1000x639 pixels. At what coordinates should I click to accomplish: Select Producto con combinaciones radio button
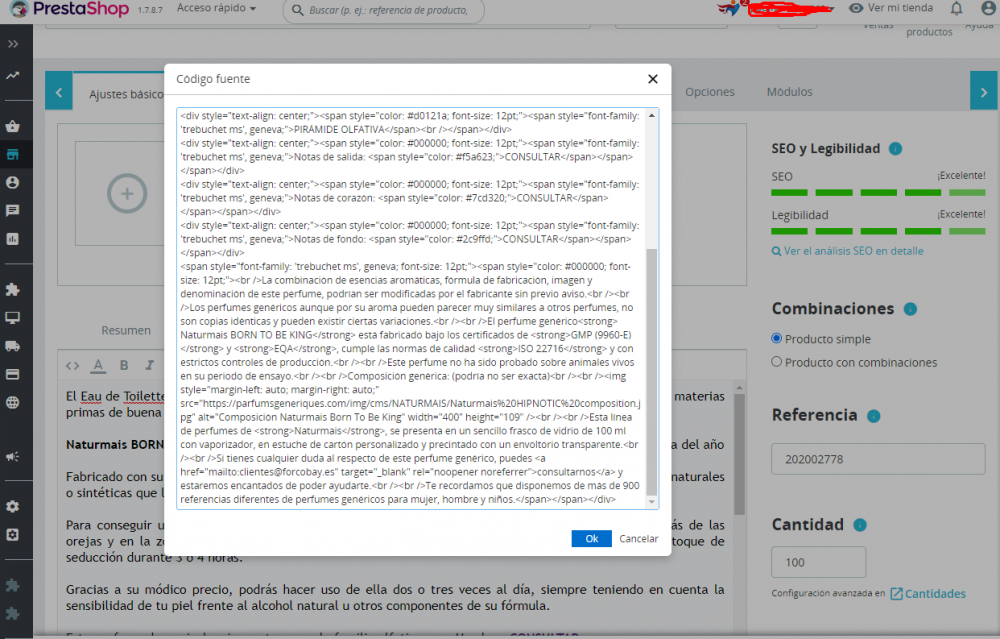tap(776, 362)
